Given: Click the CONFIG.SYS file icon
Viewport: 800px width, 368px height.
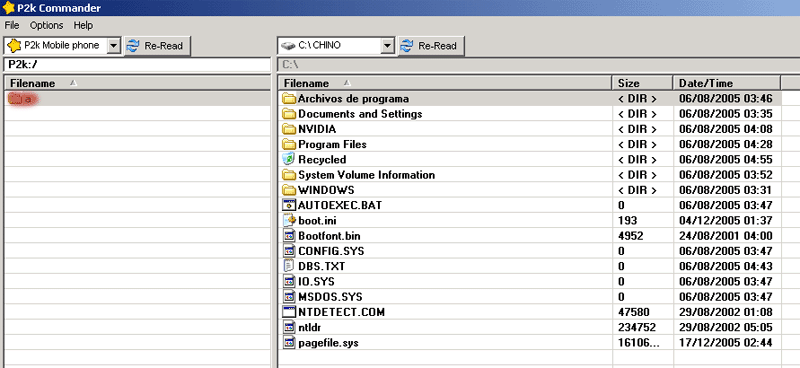Looking at the screenshot, I should 289,251.
